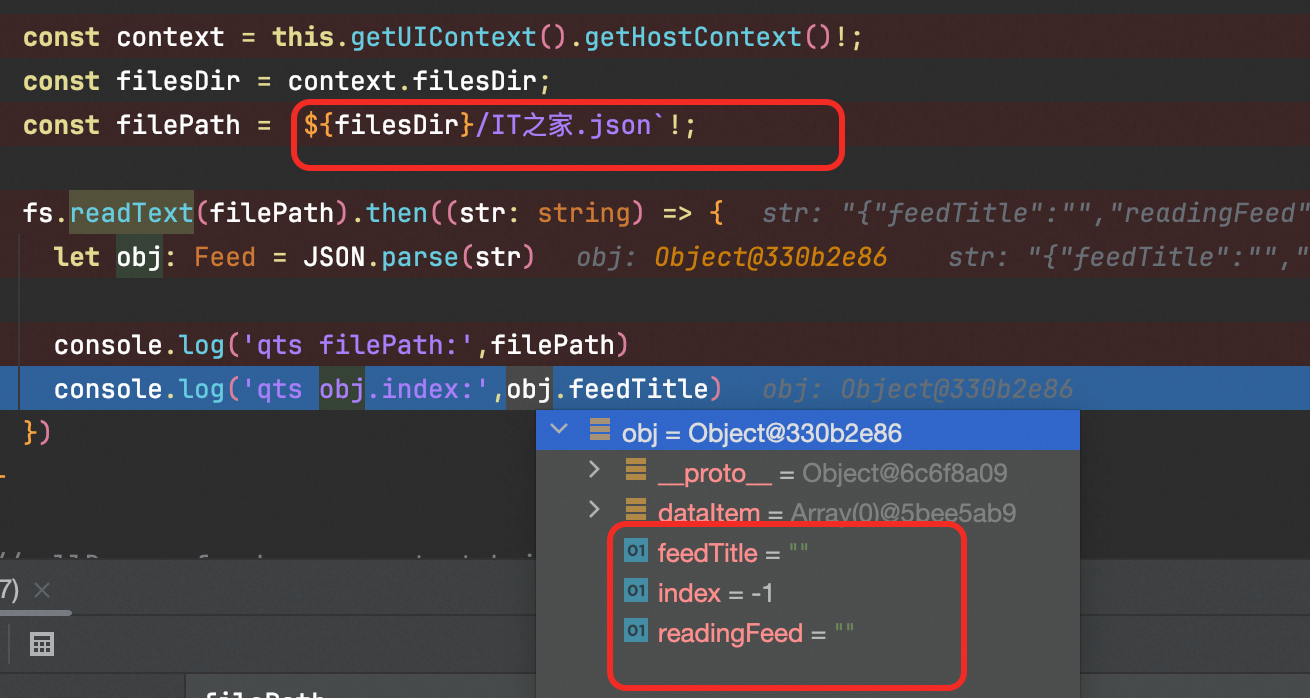Click the __proto__ object icon
This screenshot has height=698, width=1310.
pyautogui.click(x=636, y=471)
